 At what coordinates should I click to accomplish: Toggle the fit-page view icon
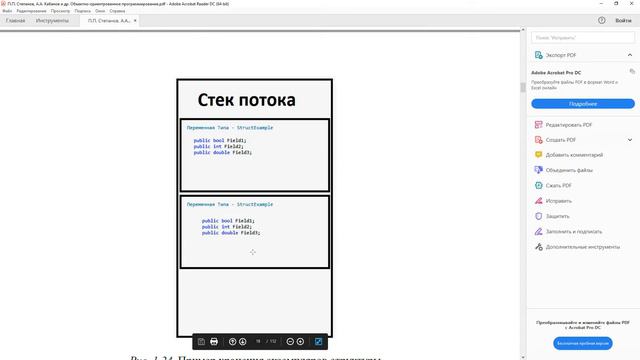(x=318, y=342)
